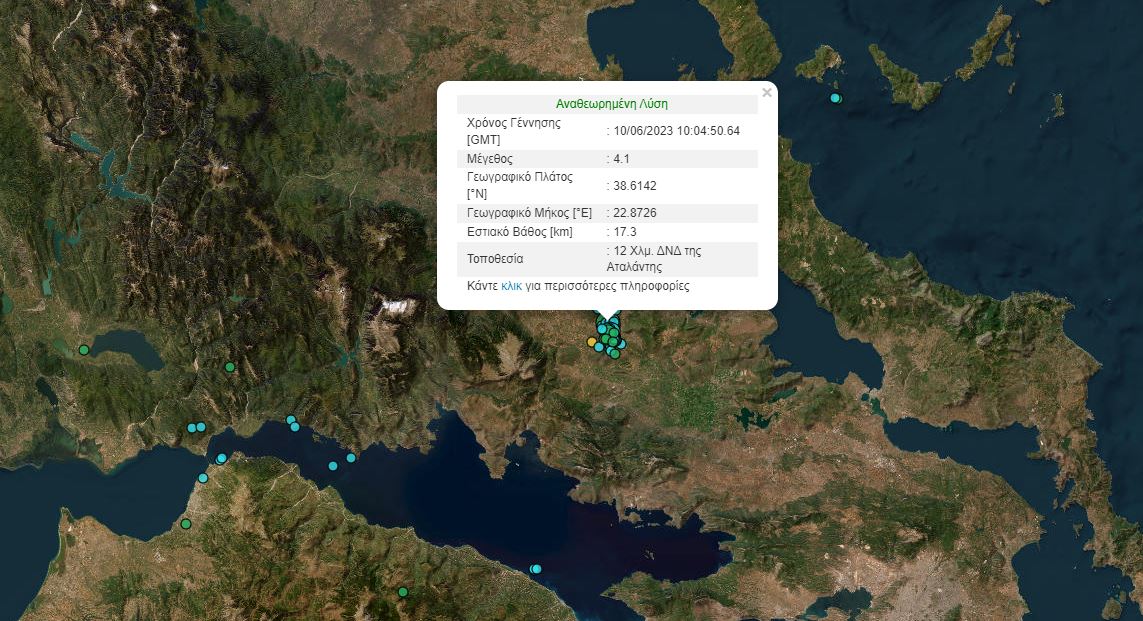Image resolution: width=1143 pixels, height=621 pixels.
Task: Open the 'κλικ' link for more information
Action: 511,286
